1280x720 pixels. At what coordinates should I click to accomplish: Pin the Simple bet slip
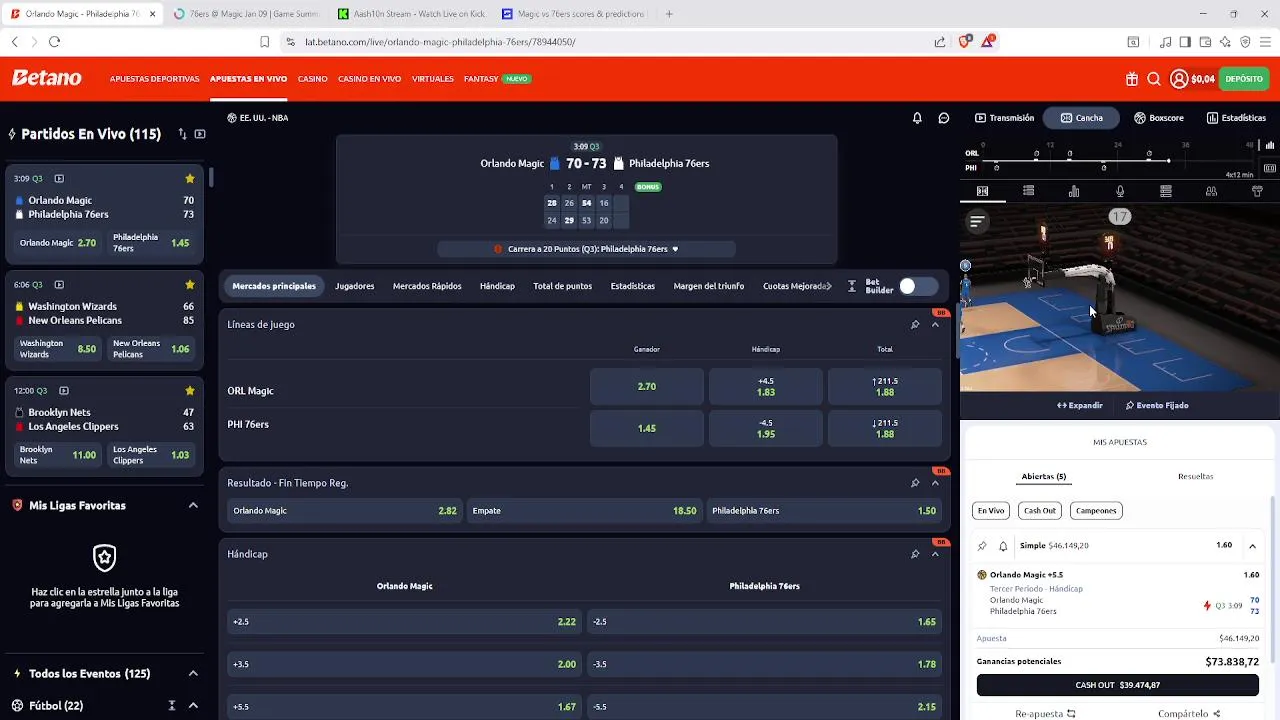pos(982,546)
